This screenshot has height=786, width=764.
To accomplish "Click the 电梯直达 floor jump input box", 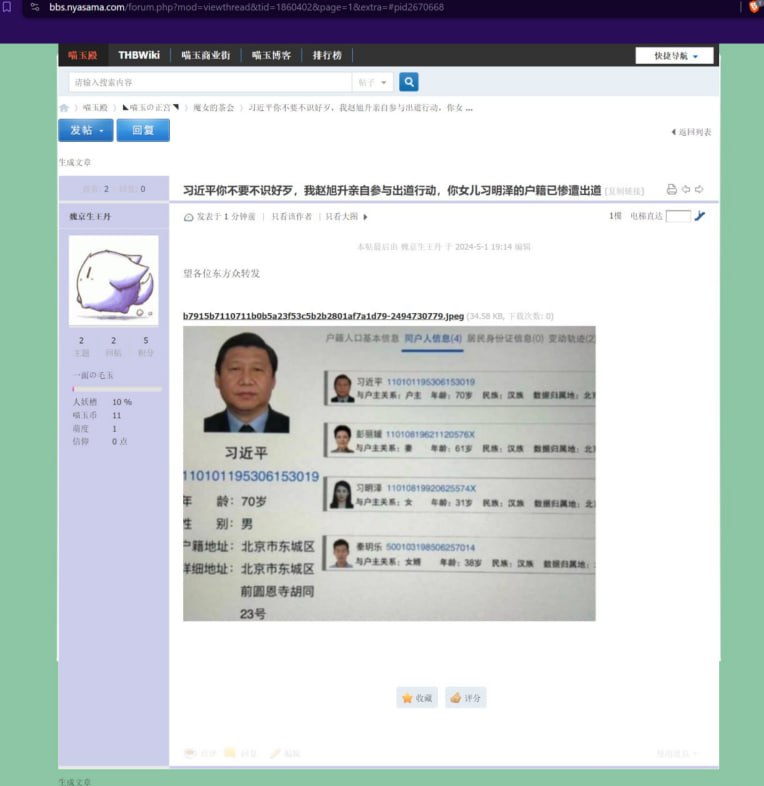I will coord(678,216).
